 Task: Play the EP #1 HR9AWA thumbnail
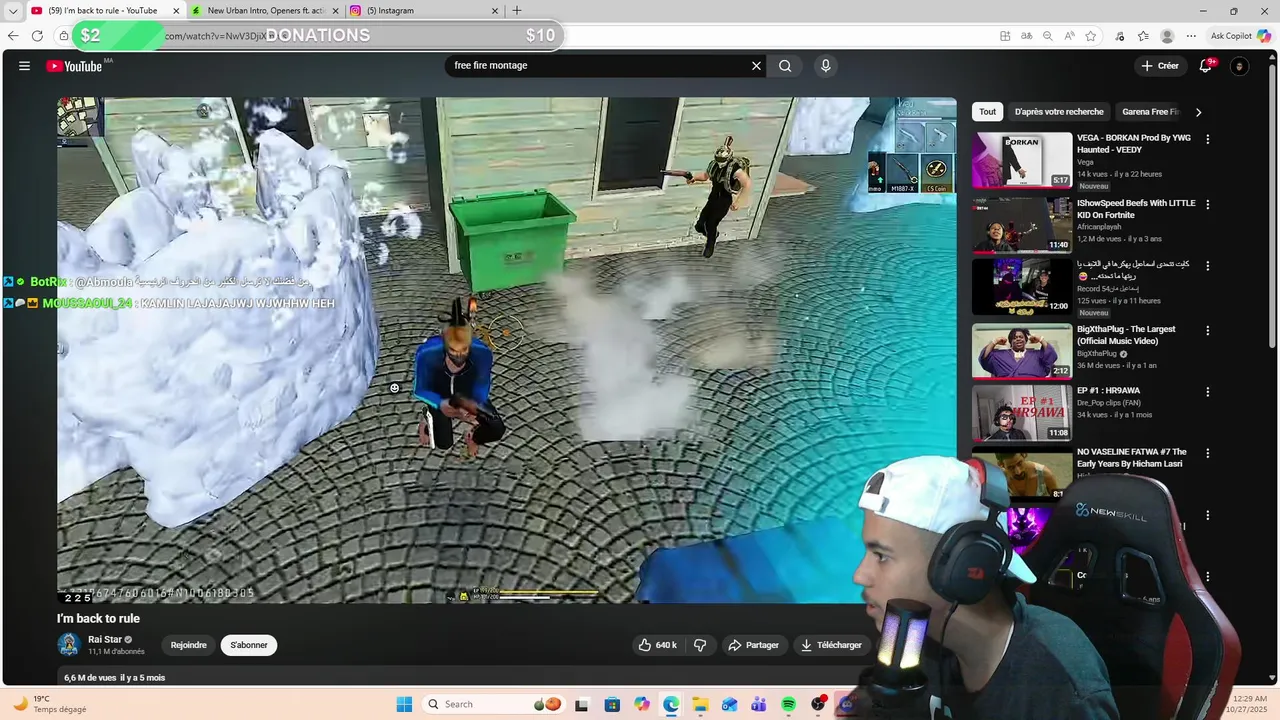[x=1022, y=412]
